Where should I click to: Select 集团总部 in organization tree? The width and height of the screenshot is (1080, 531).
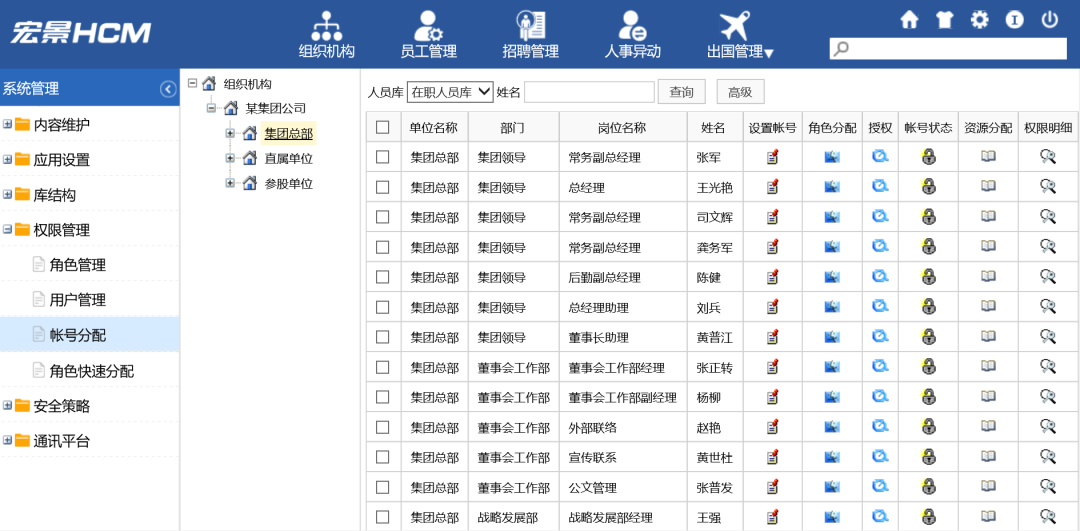point(289,134)
